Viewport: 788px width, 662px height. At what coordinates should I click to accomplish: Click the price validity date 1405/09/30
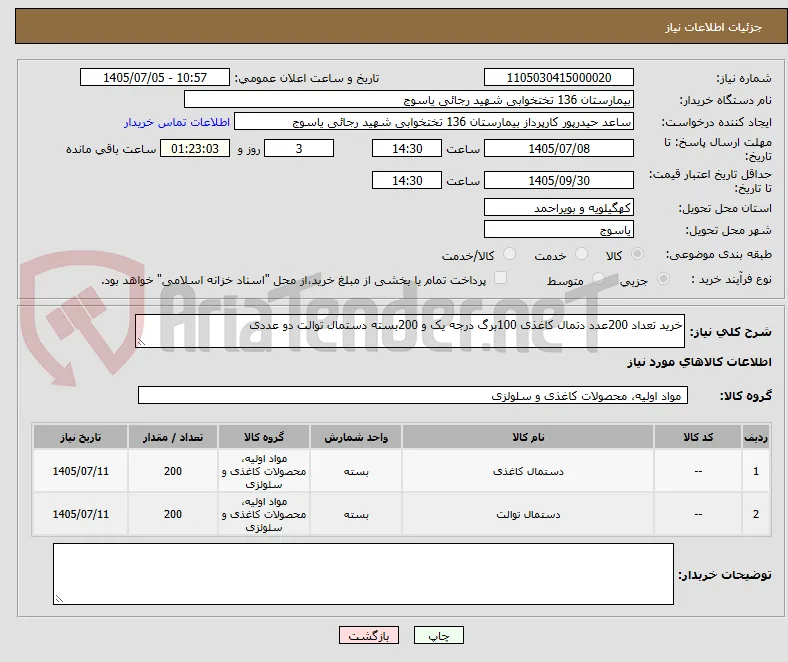tap(558, 180)
